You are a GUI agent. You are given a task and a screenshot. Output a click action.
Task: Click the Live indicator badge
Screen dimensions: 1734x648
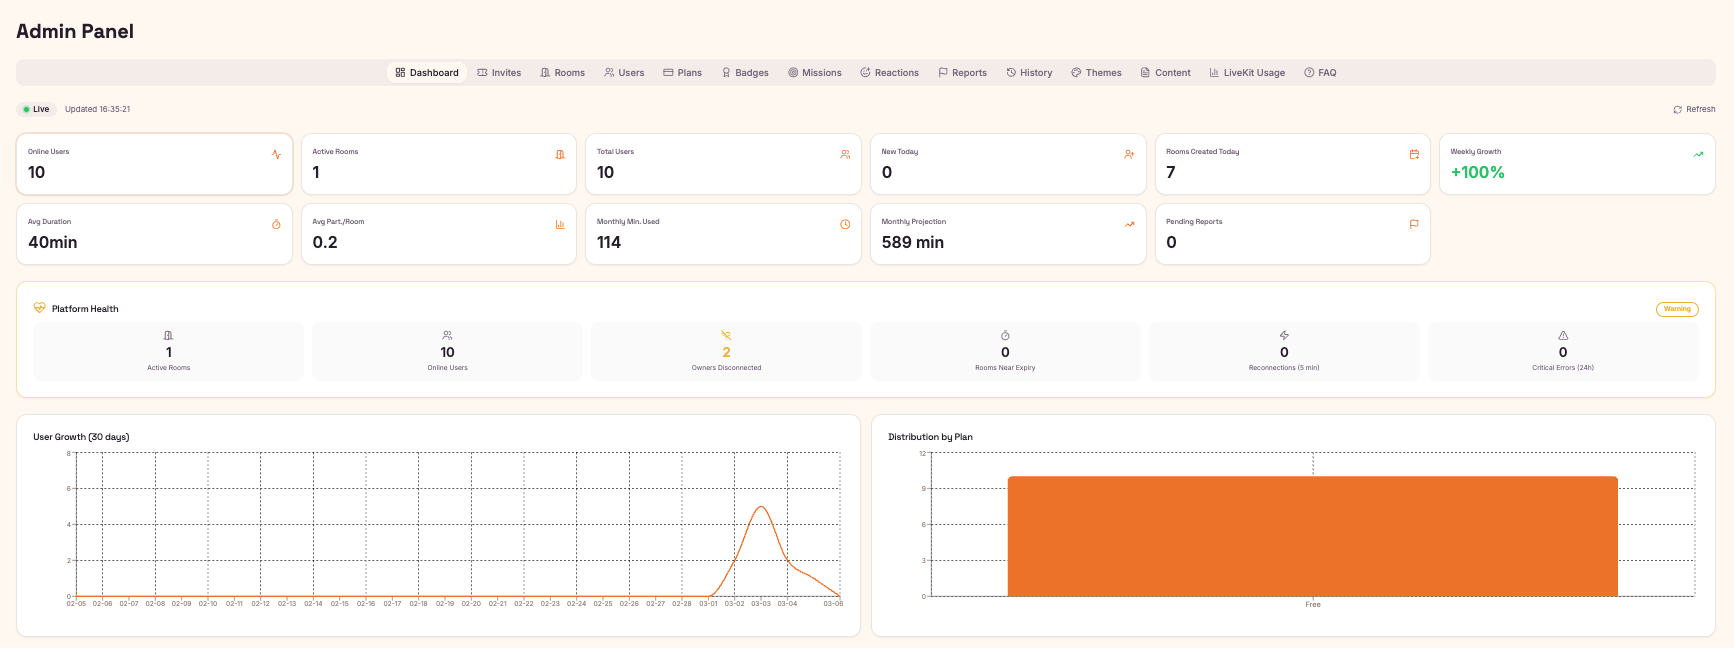pos(36,109)
